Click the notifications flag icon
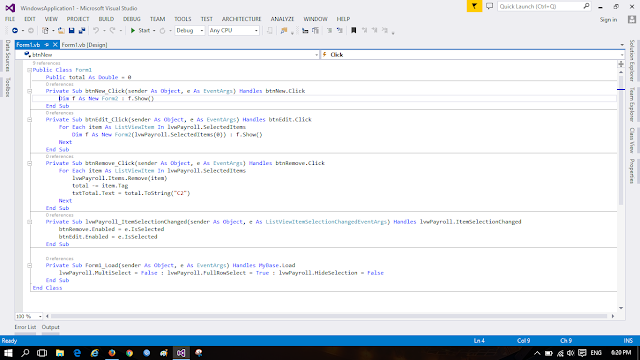This screenshot has width=640, height=360. [474, 6]
